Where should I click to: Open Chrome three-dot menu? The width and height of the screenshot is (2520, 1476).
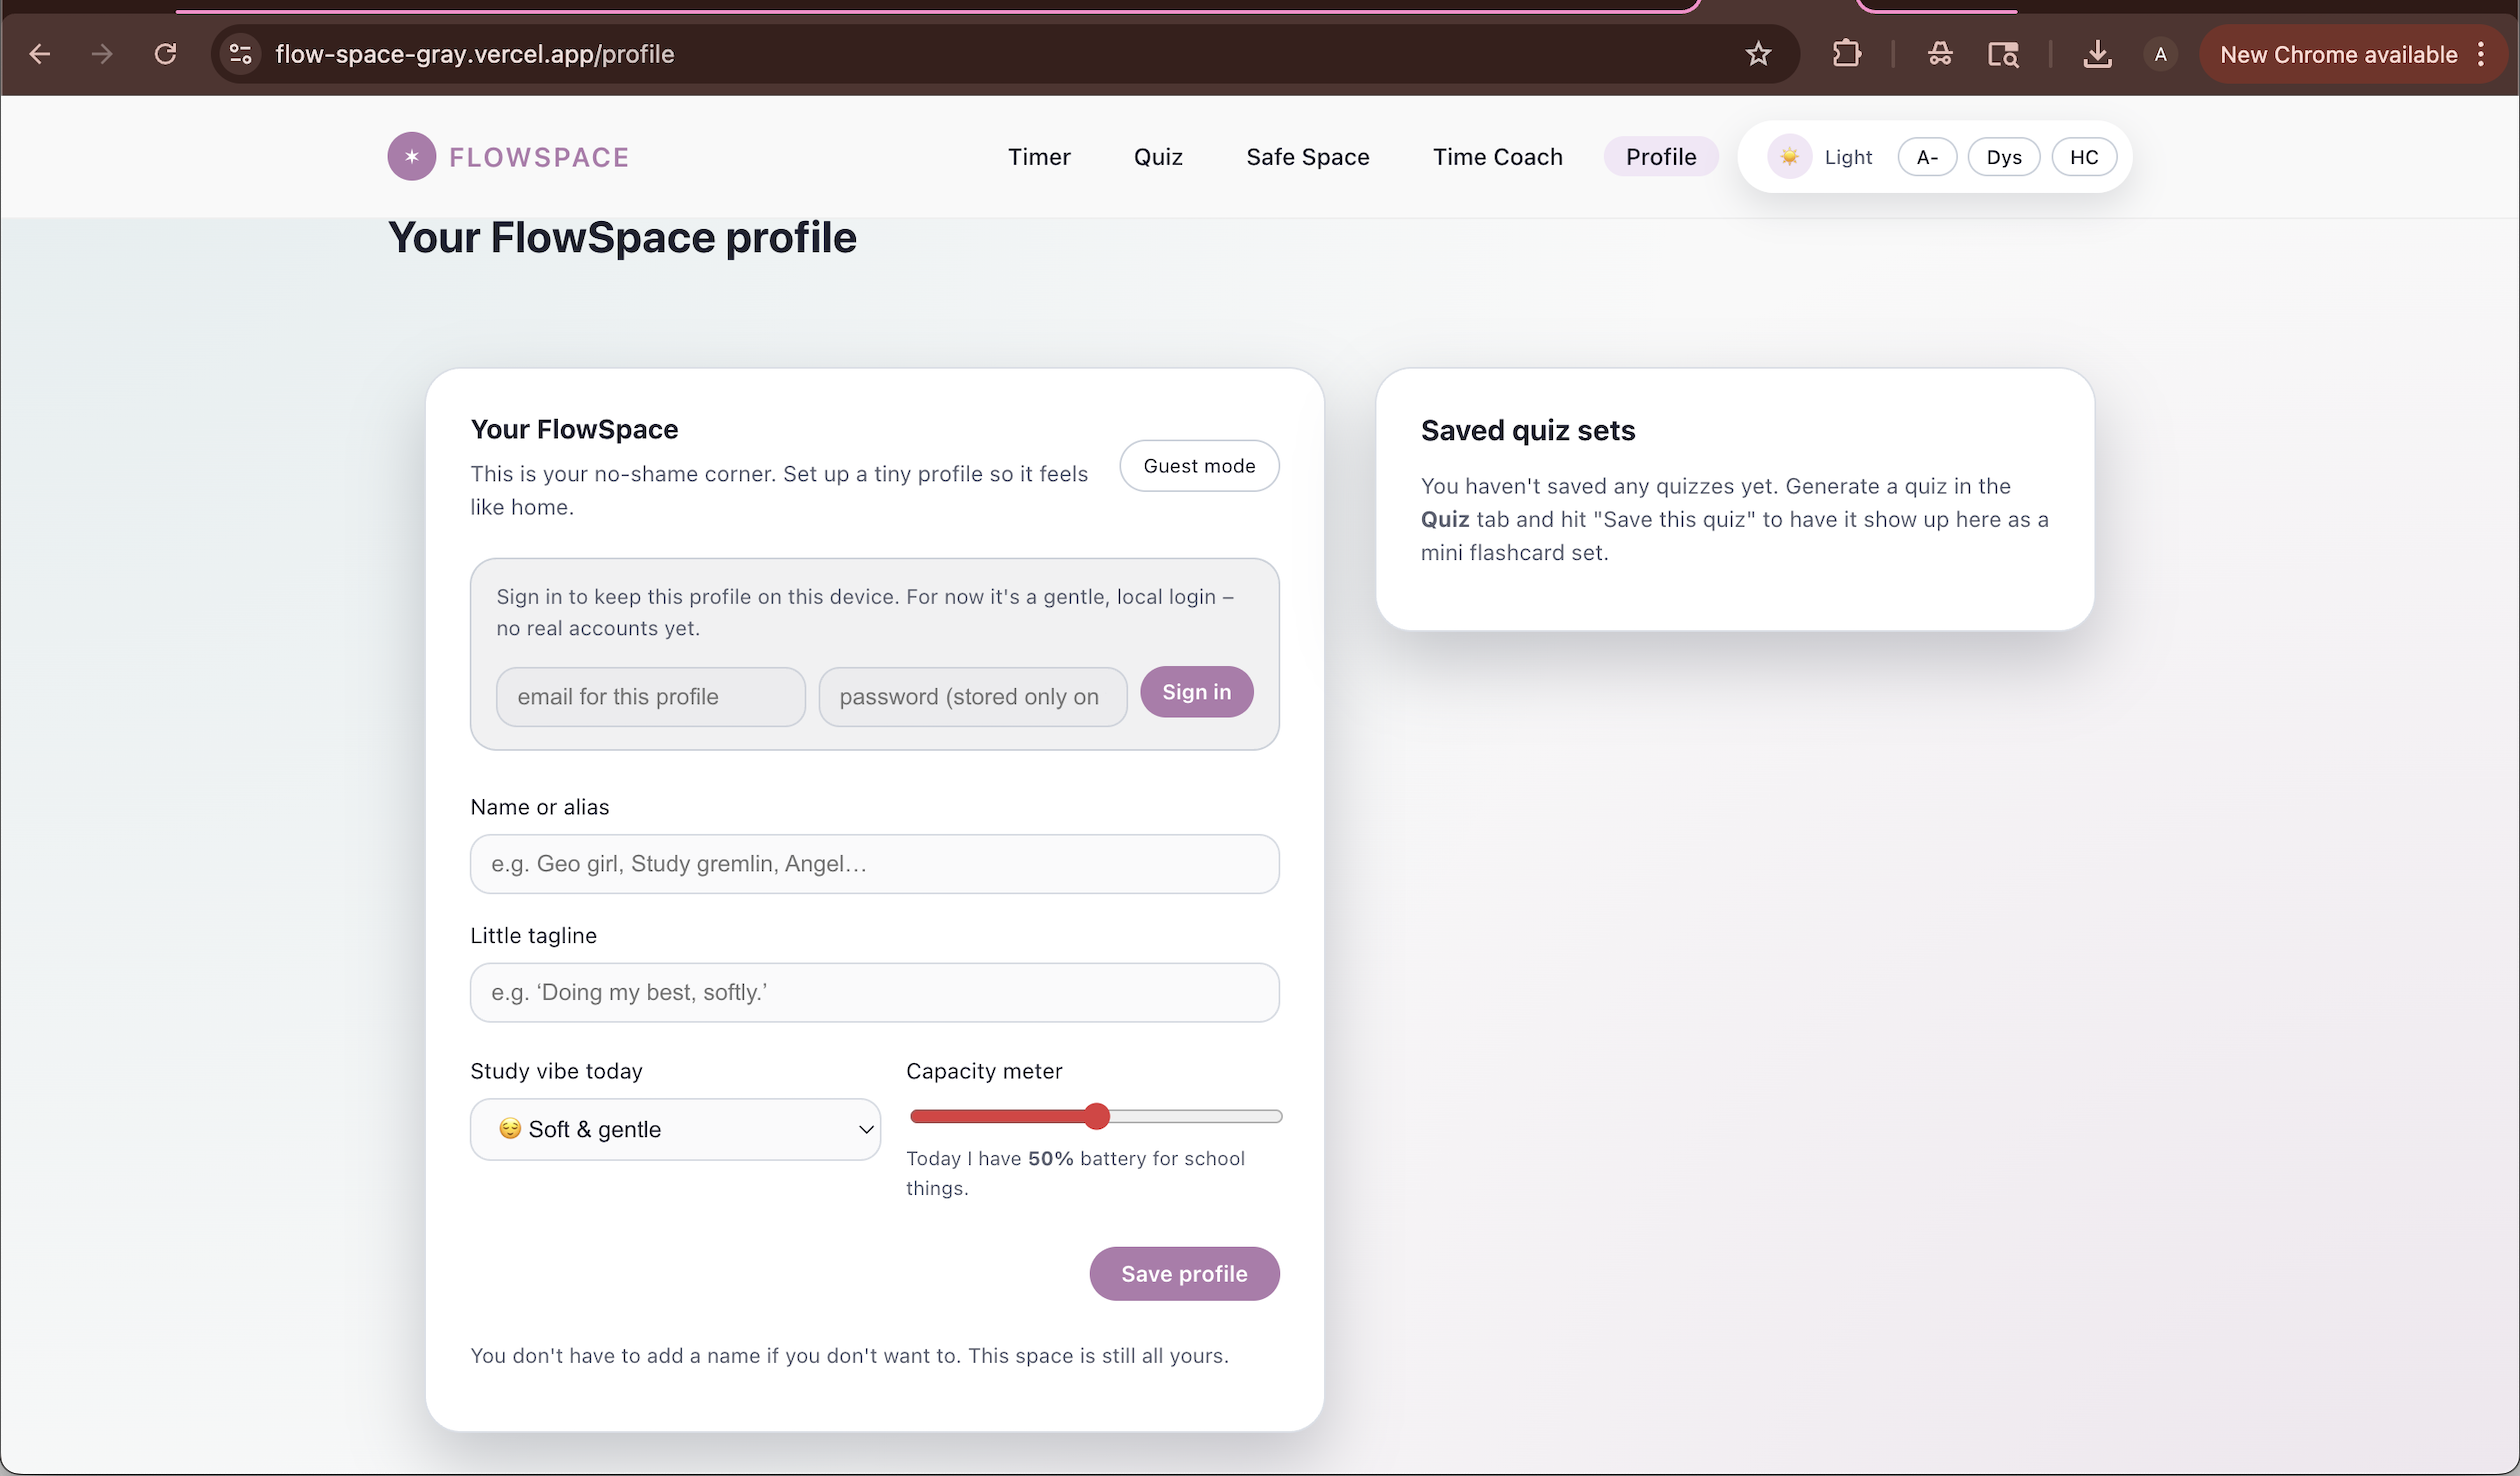pyautogui.click(x=2481, y=54)
